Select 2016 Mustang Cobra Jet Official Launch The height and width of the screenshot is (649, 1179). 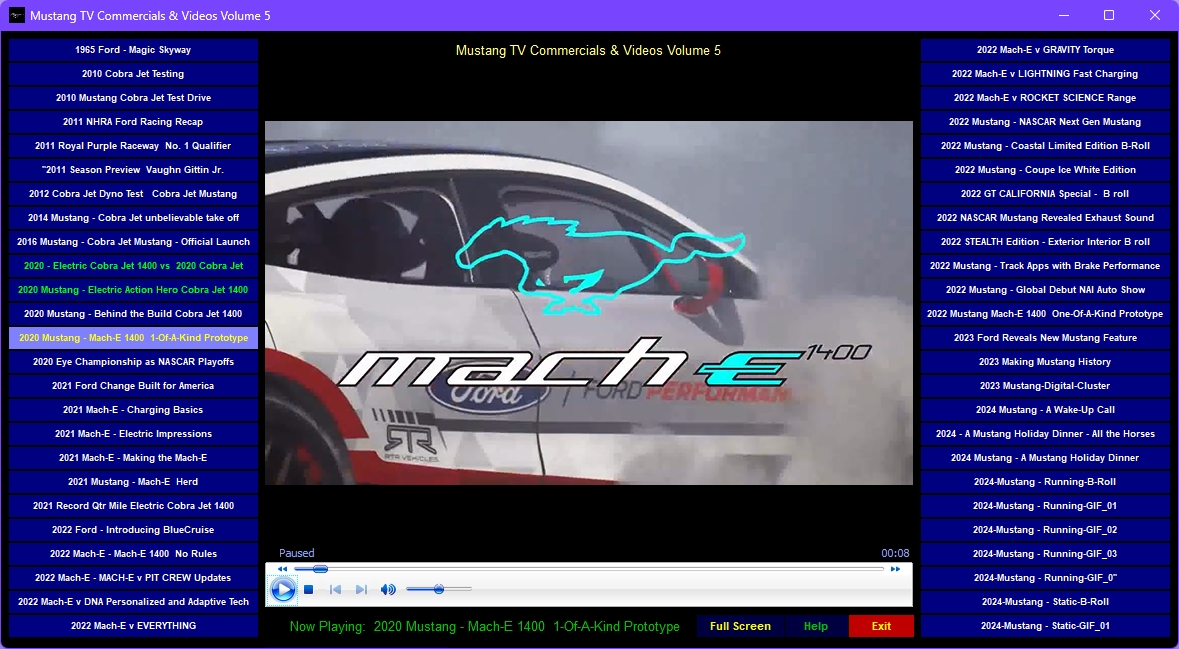[x=133, y=242]
